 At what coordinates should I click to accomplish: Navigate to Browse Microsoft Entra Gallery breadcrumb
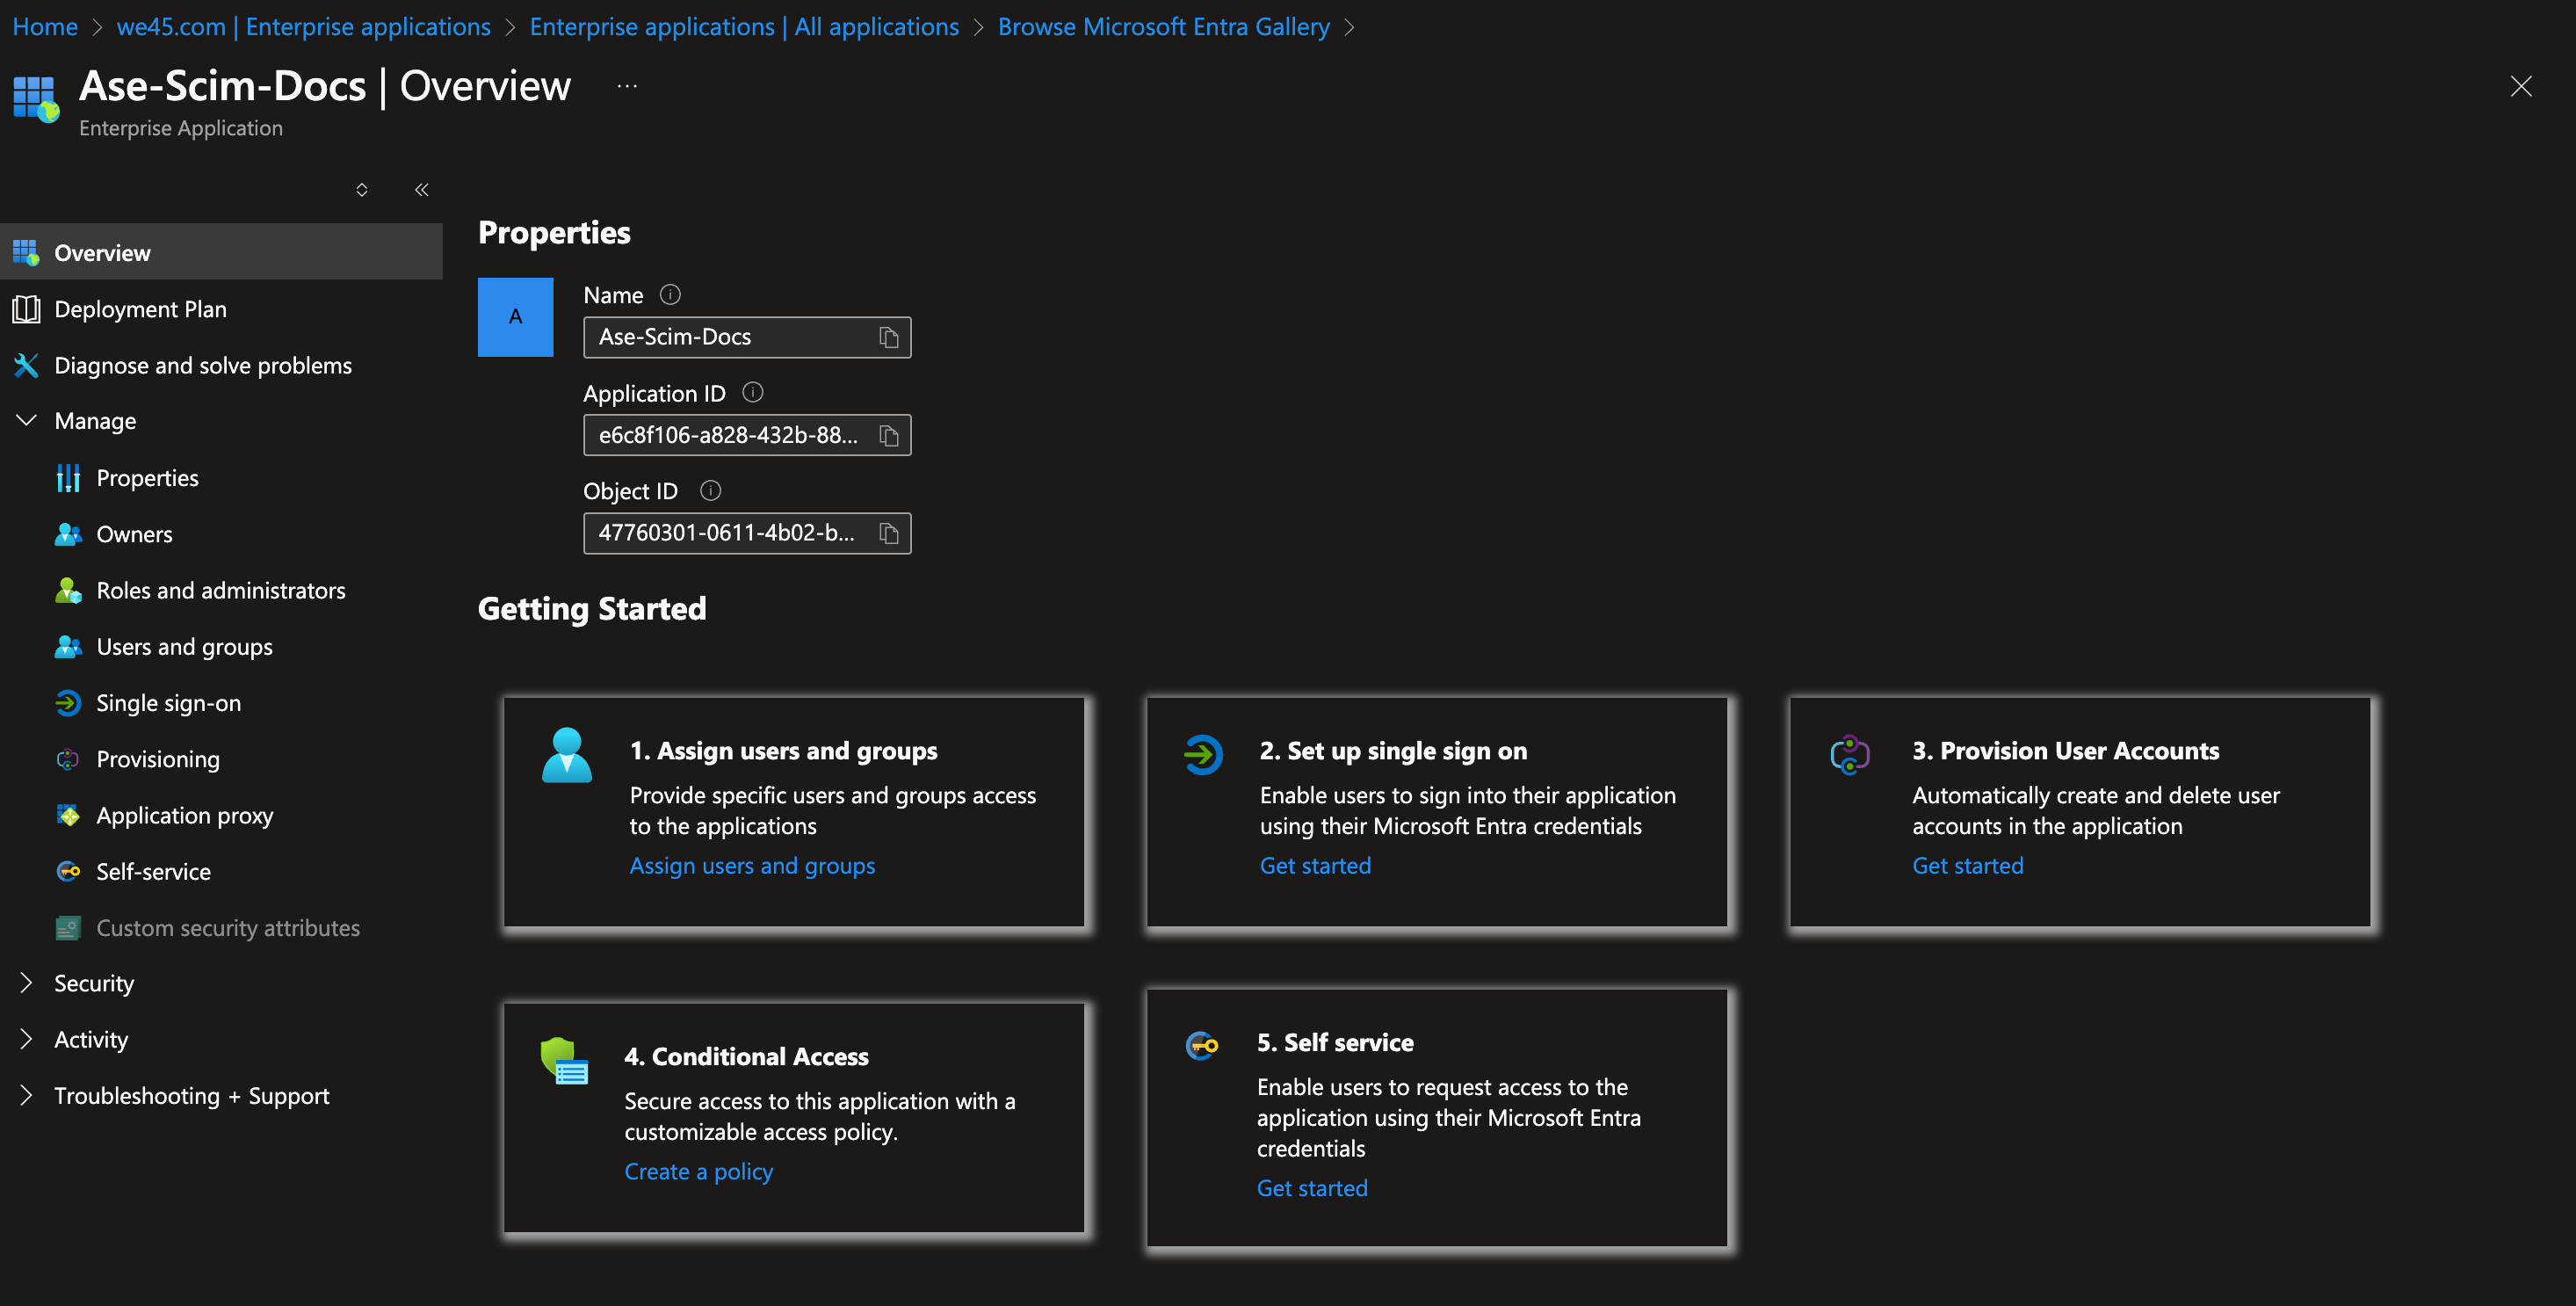1163,26
